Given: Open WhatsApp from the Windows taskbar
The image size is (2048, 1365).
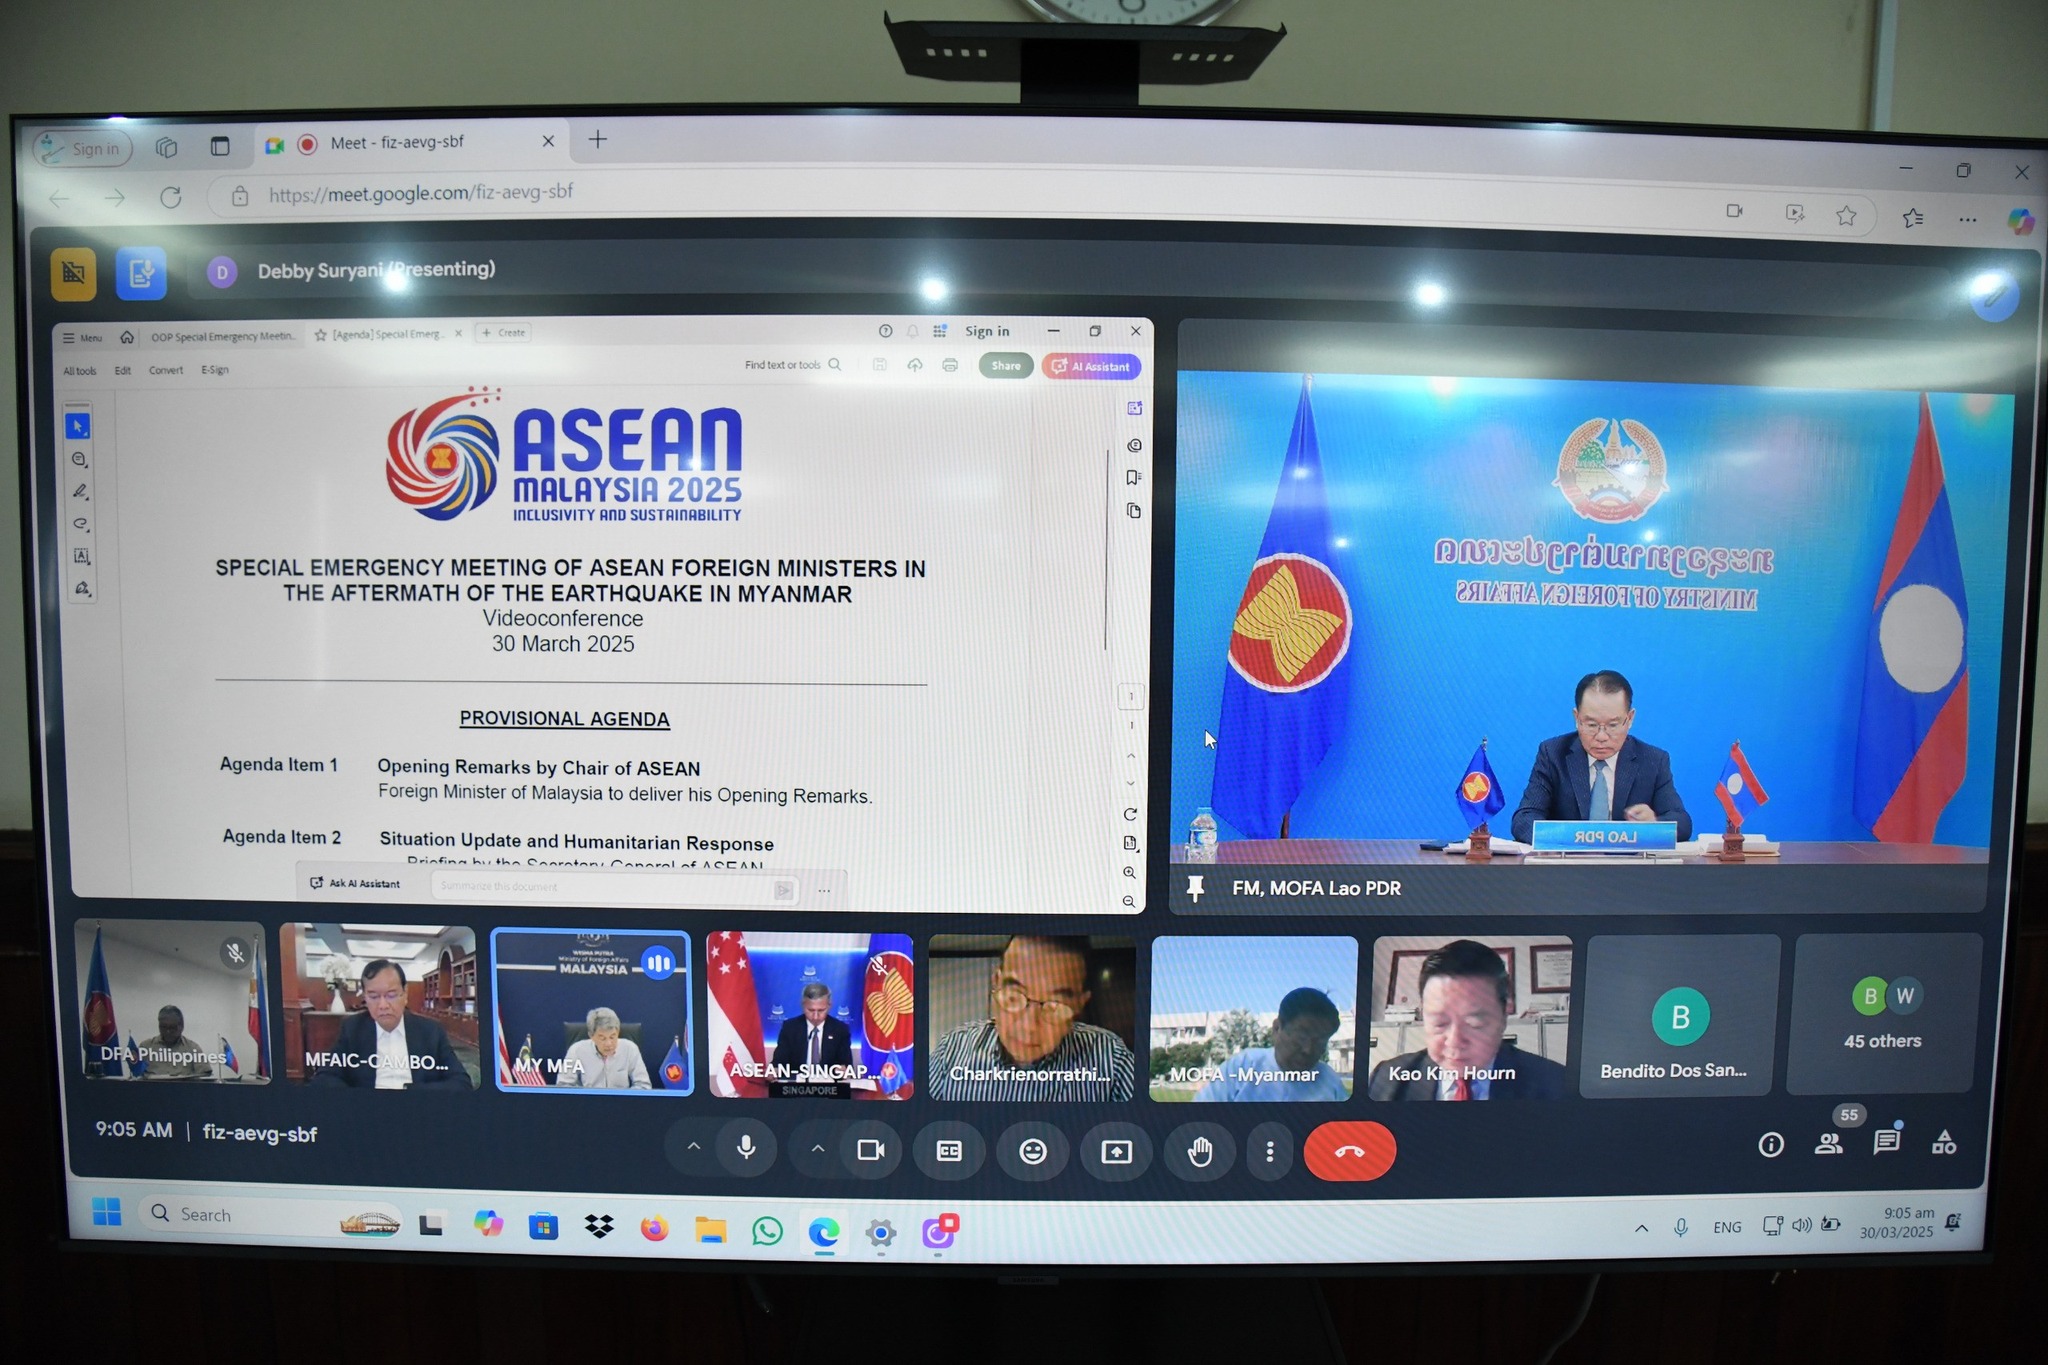Looking at the screenshot, I should [x=768, y=1230].
